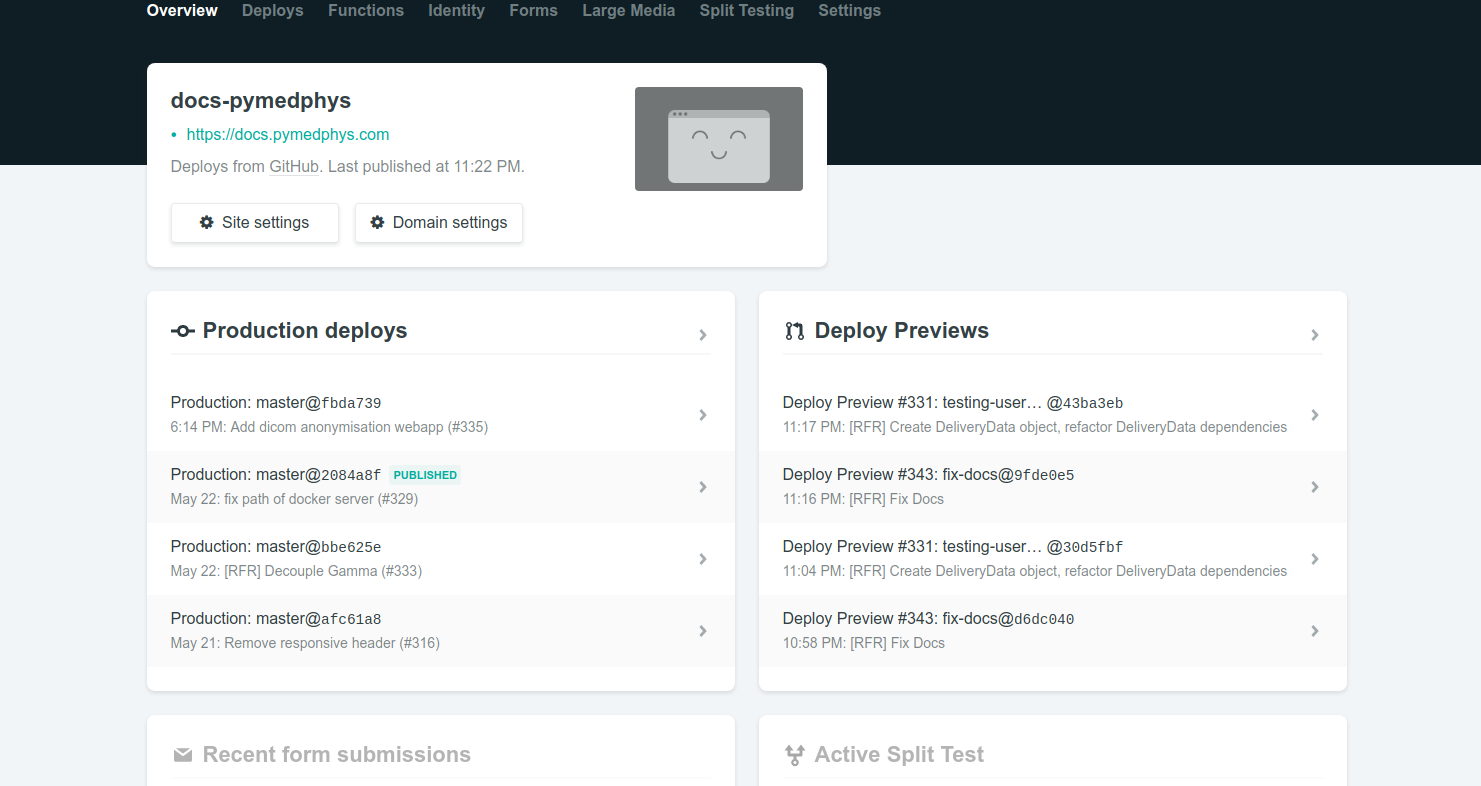
Task: Open the https://docs.pymedphys.com link
Action: (287, 134)
